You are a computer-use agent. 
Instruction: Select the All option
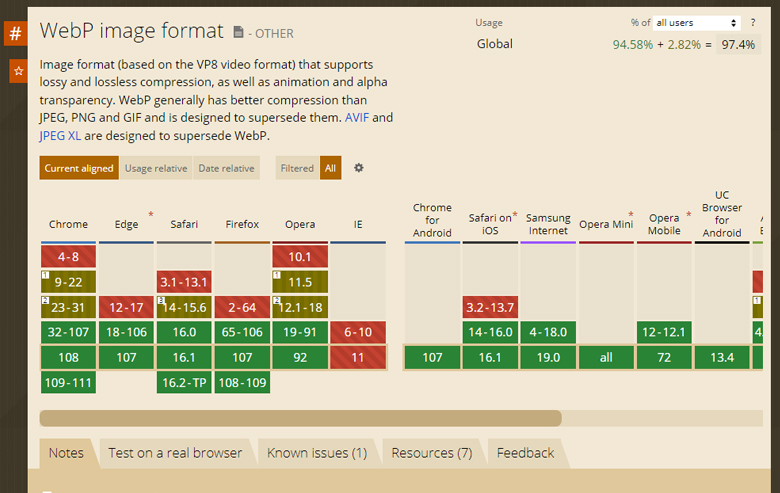(330, 168)
